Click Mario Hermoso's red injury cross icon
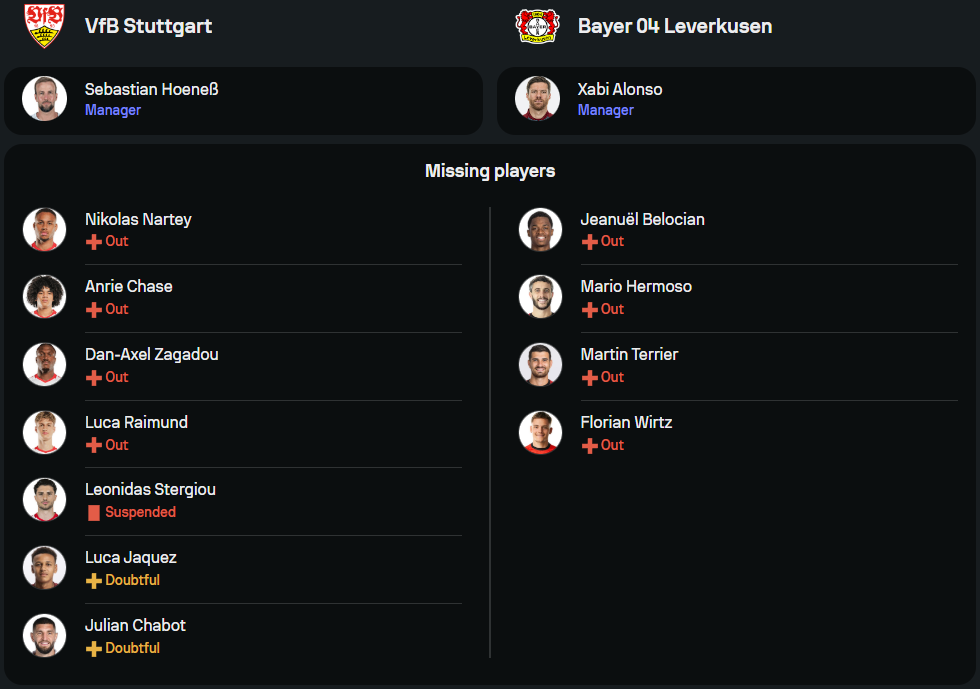This screenshot has height=689, width=980. [590, 310]
